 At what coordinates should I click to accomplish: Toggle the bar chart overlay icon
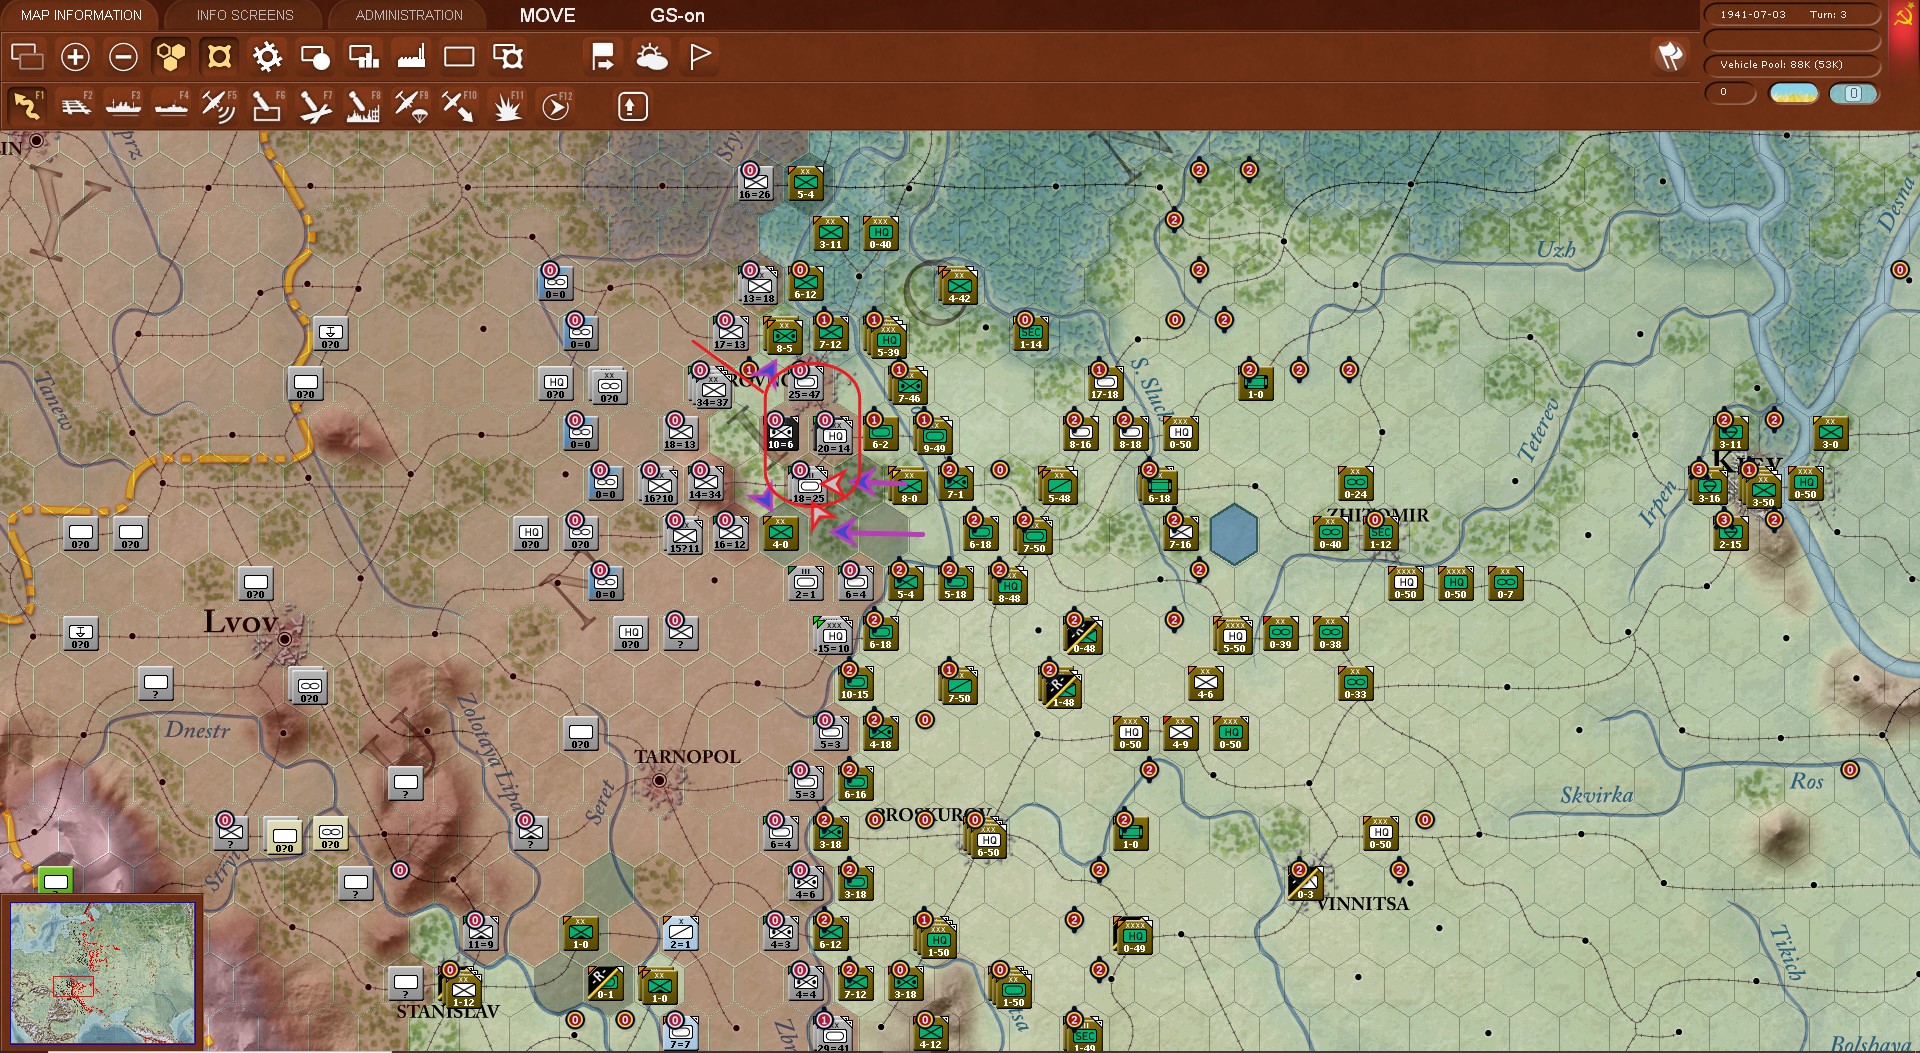point(363,57)
